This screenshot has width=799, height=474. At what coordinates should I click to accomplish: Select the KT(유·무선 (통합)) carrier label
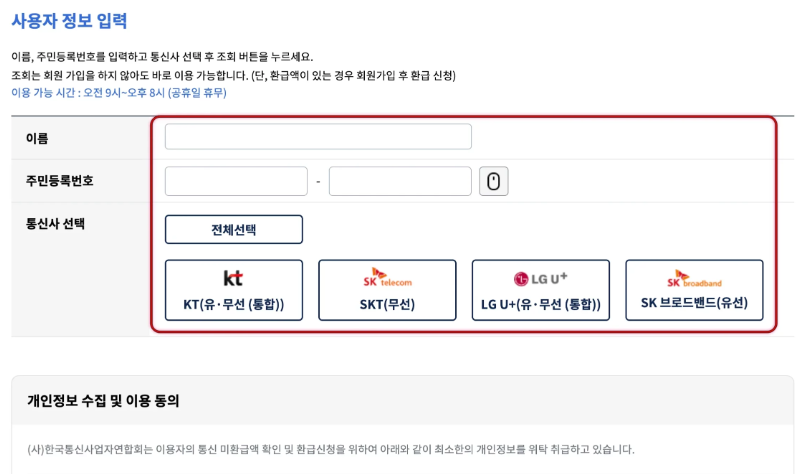(x=233, y=304)
